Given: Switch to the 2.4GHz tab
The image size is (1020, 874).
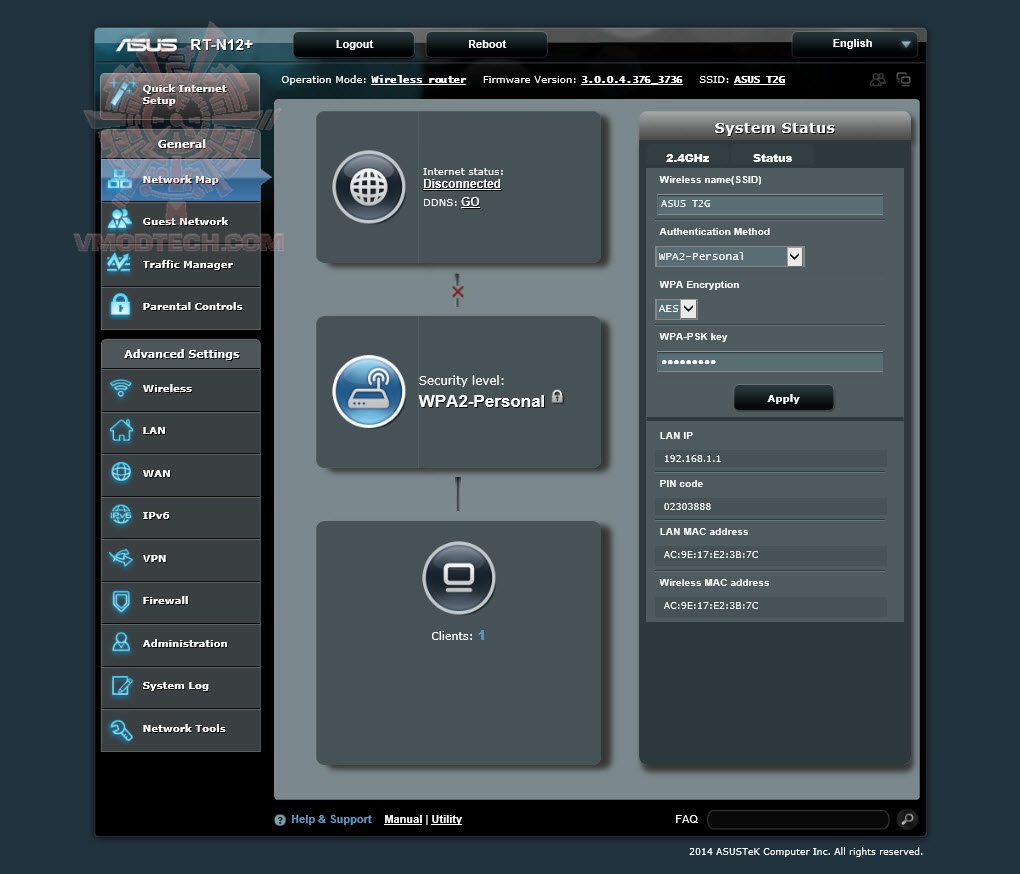Looking at the screenshot, I should (x=687, y=158).
